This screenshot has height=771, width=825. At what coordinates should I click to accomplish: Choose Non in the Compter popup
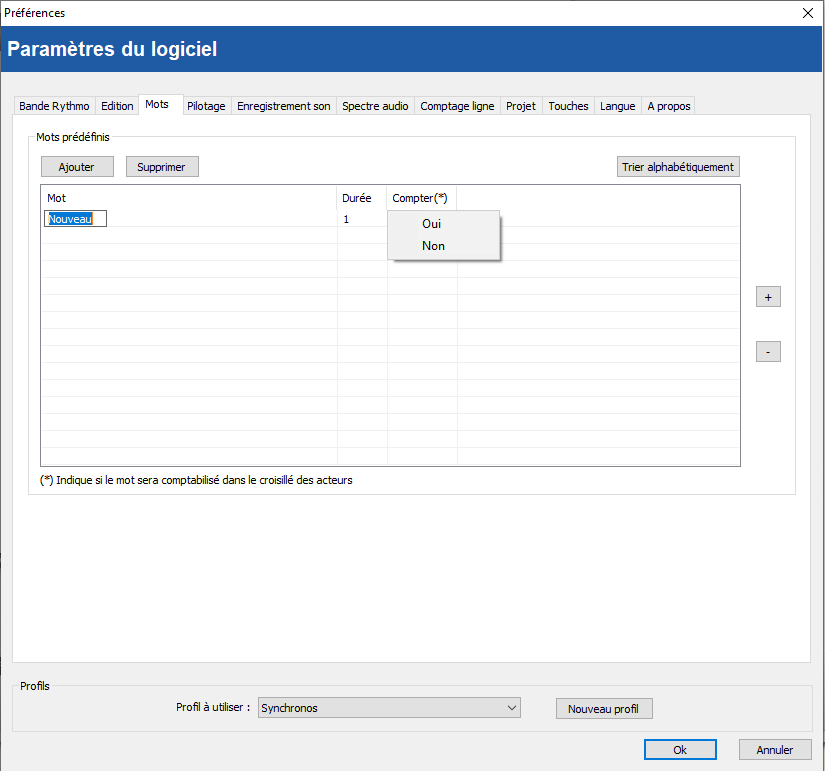coord(433,246)
